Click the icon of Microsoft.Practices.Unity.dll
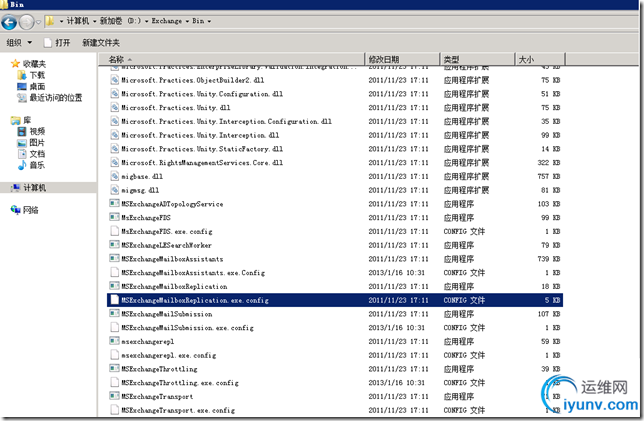 (115, 108)
